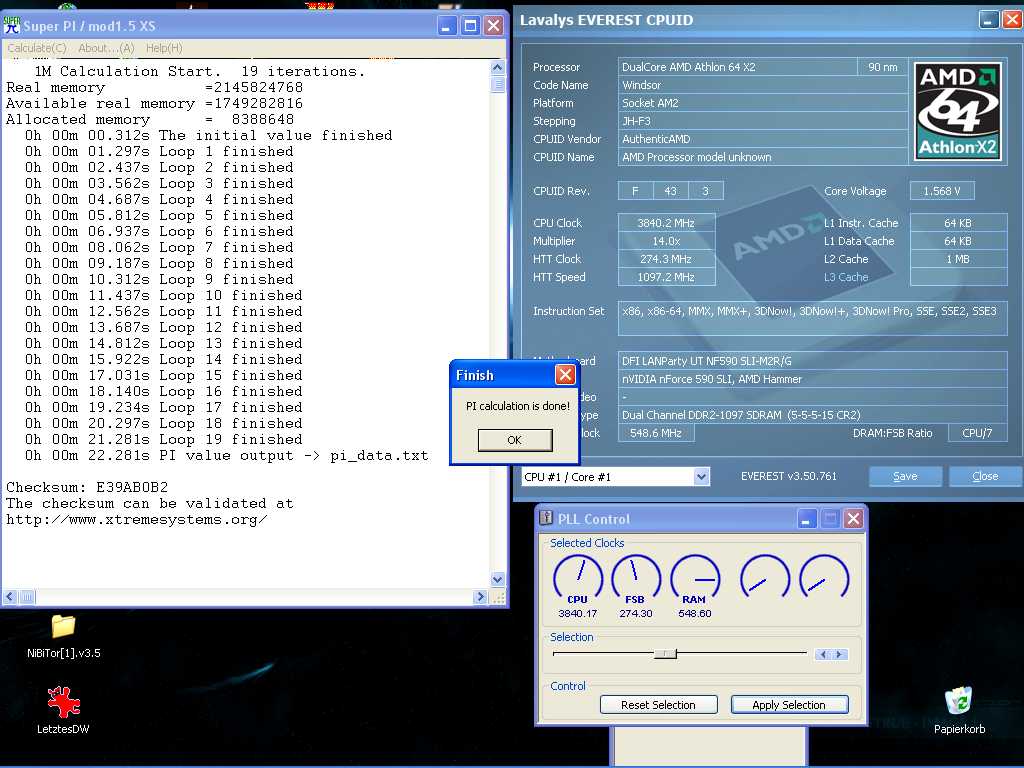Close the PLL Control window
The image size is (1024, 768).
[854, 519]
